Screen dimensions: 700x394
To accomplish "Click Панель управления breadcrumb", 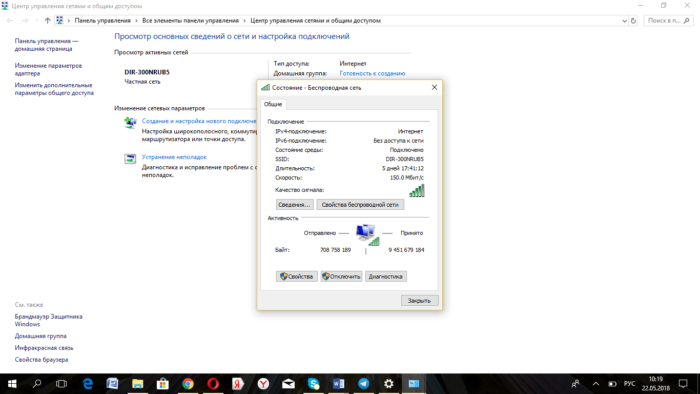I will (103, 21).
